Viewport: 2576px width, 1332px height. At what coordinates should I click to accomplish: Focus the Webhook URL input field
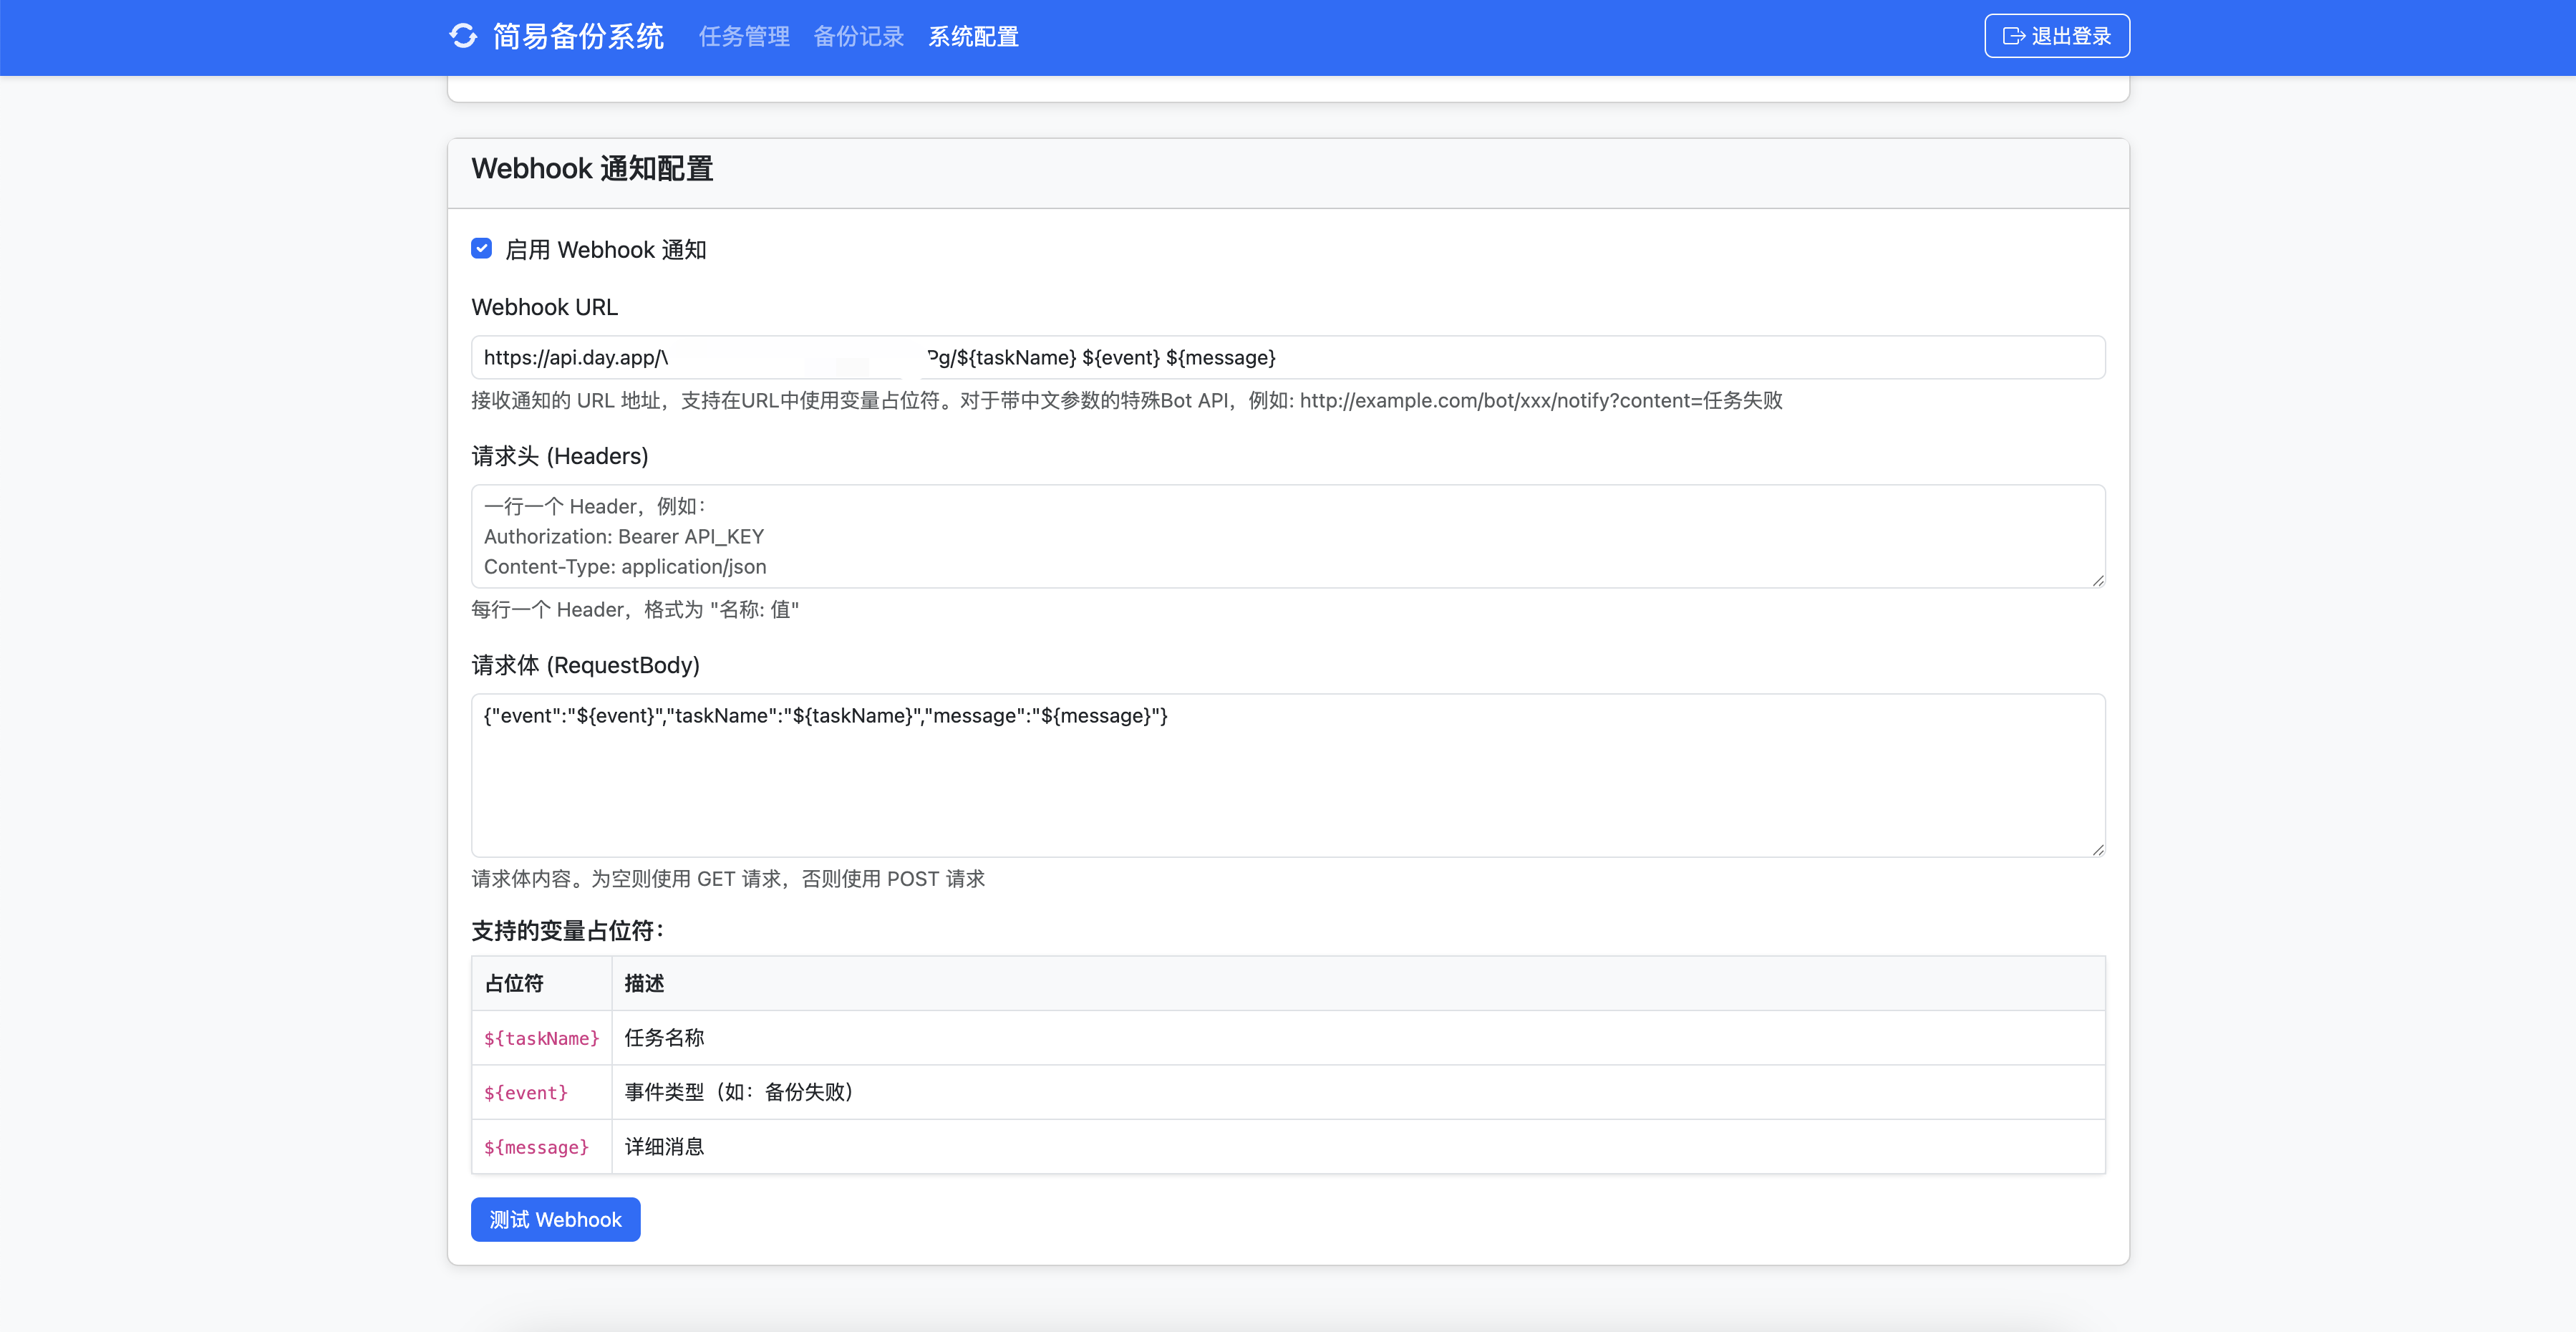point(1600,358)
